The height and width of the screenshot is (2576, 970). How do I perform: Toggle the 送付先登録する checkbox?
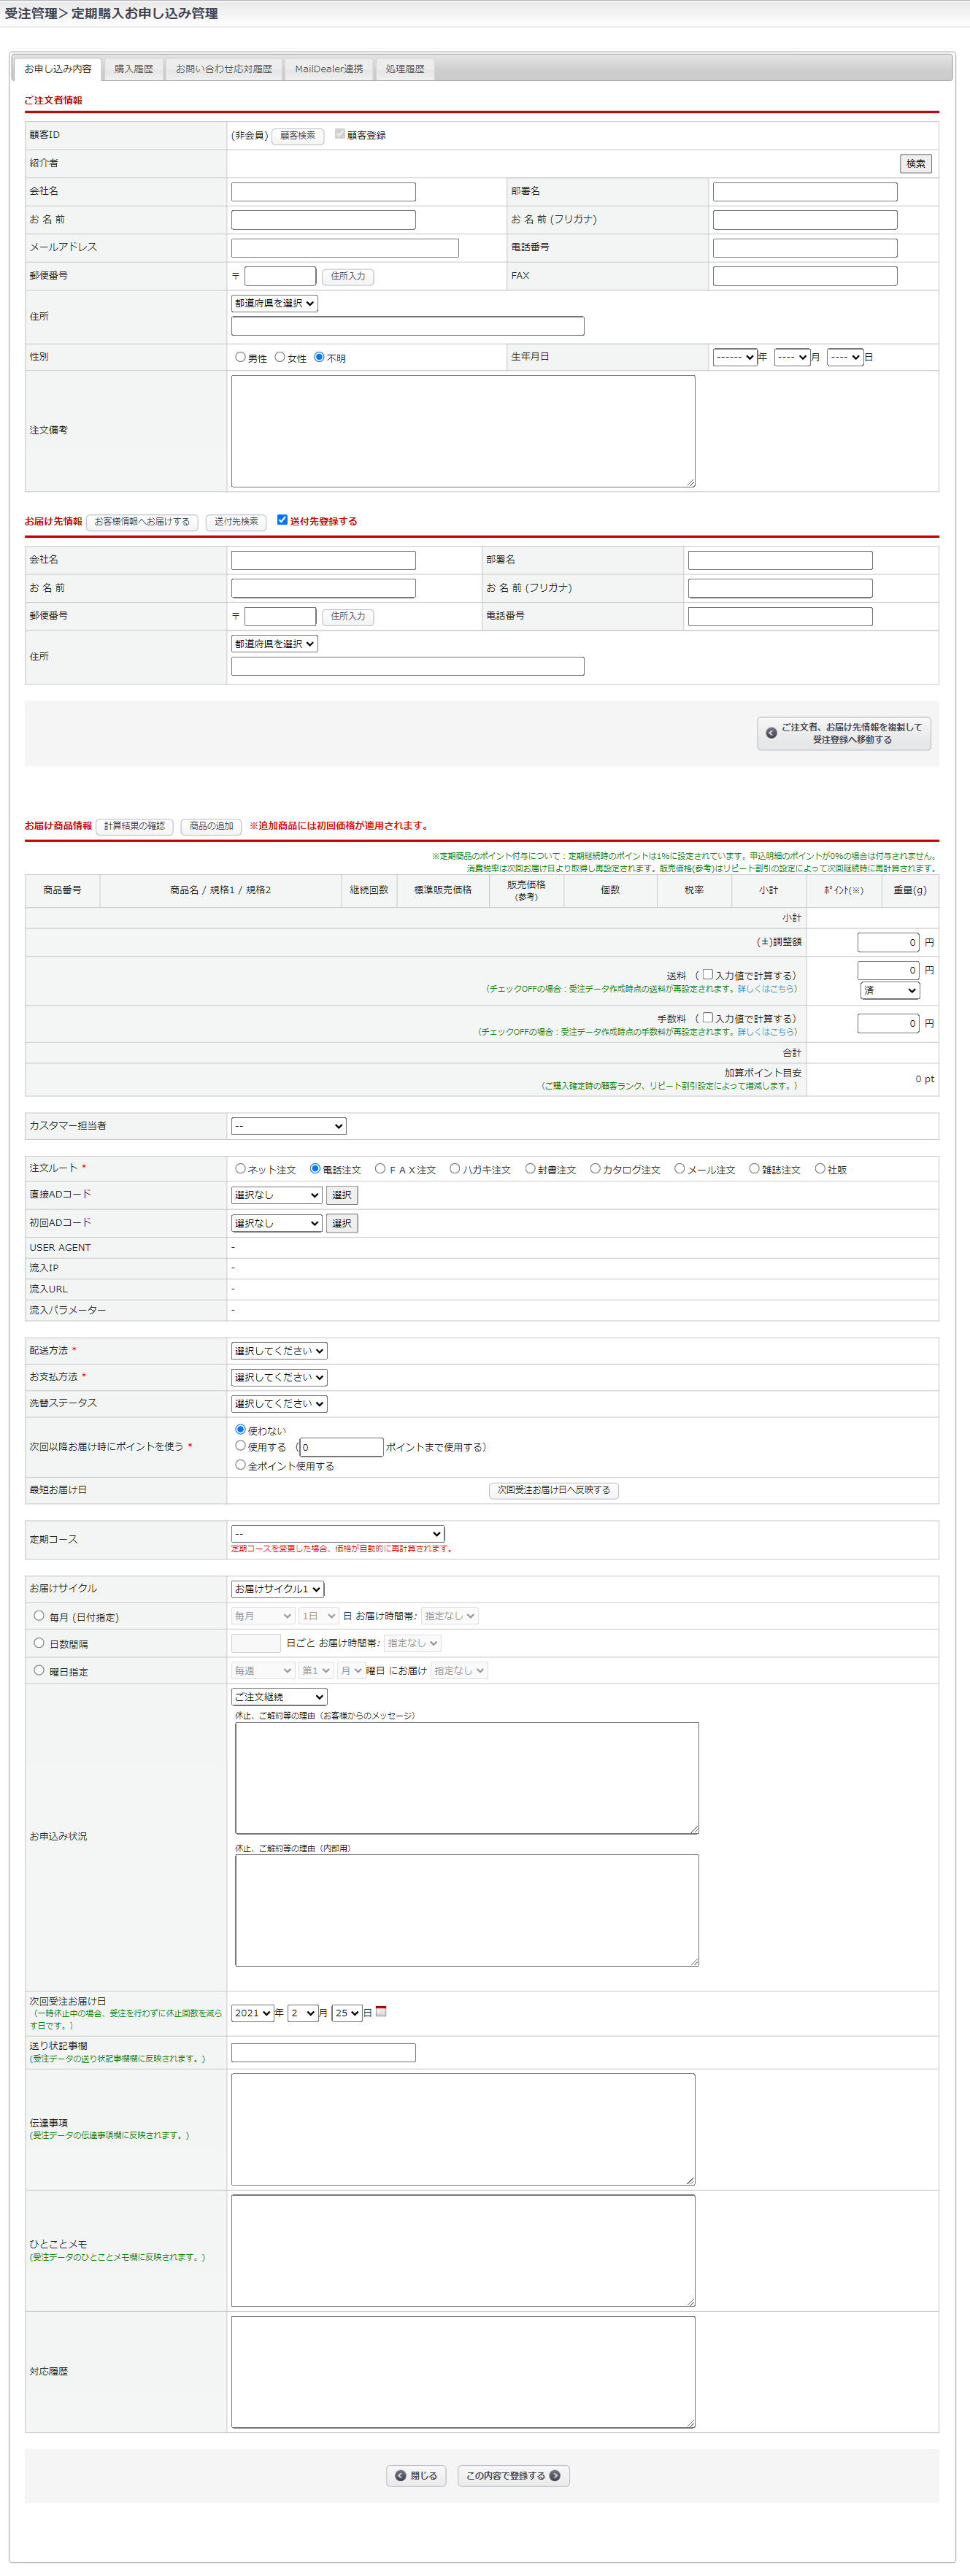[x=282, y=520]
